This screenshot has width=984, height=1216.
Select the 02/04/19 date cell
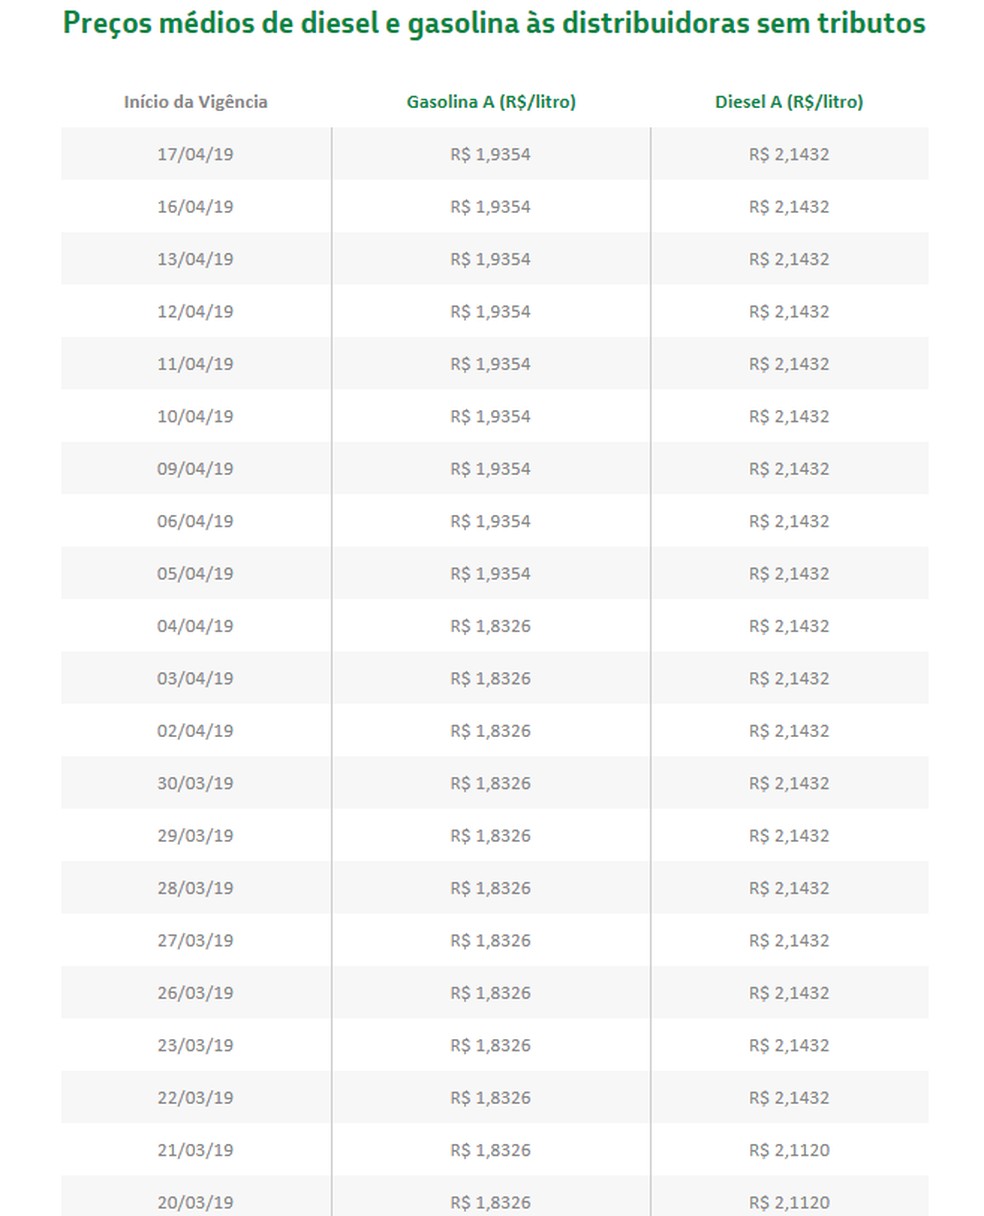(x=195, y=731)
